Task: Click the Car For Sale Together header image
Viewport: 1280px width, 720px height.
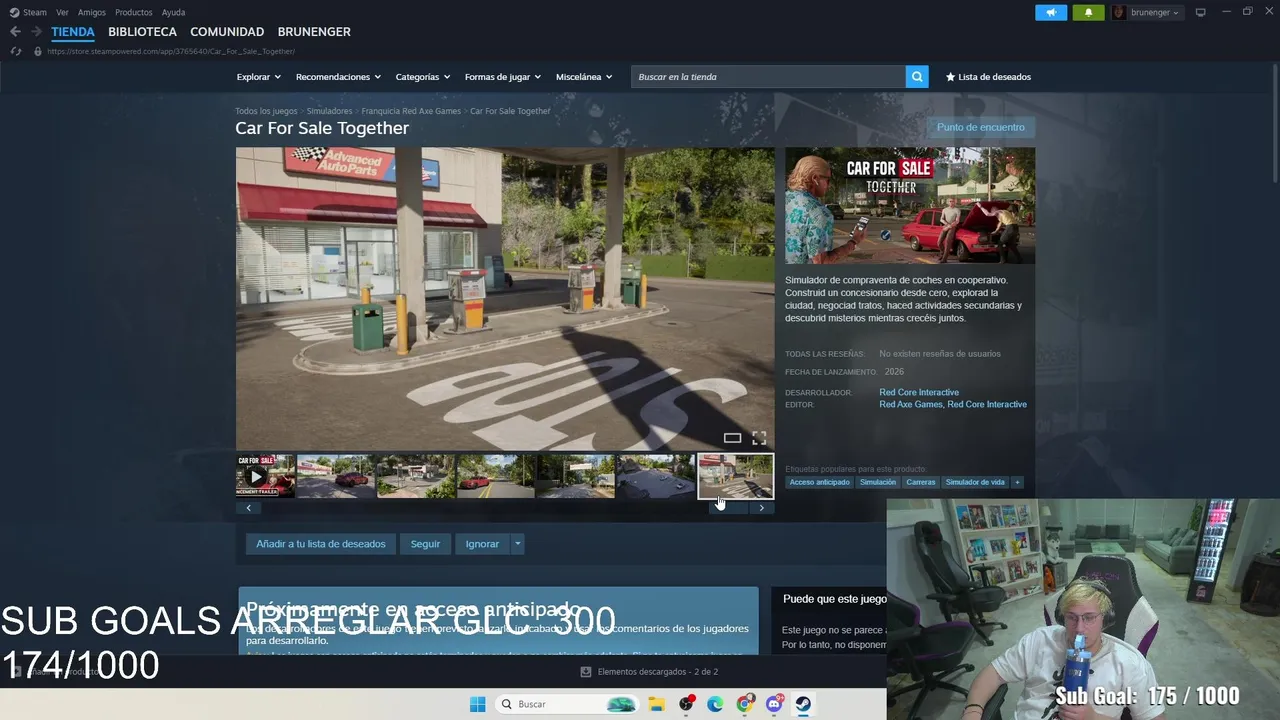Action: (910, 205)
